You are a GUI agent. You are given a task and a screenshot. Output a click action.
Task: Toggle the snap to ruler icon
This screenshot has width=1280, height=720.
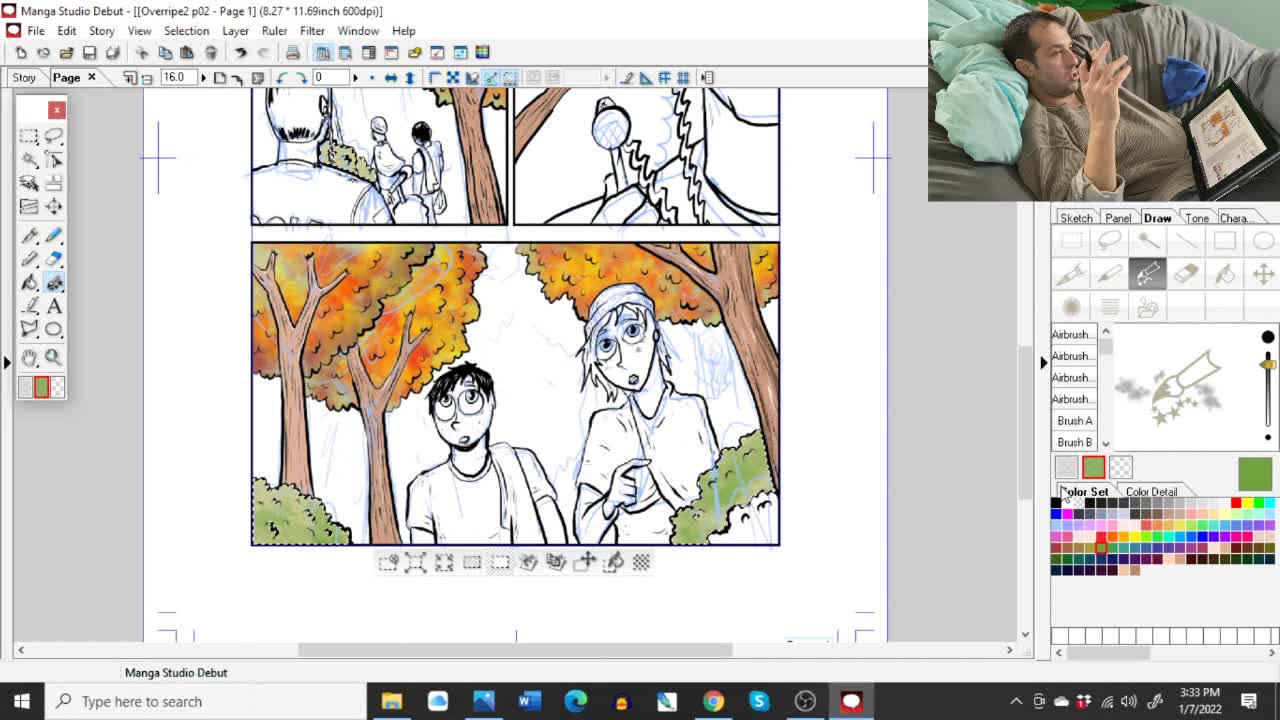646,78
